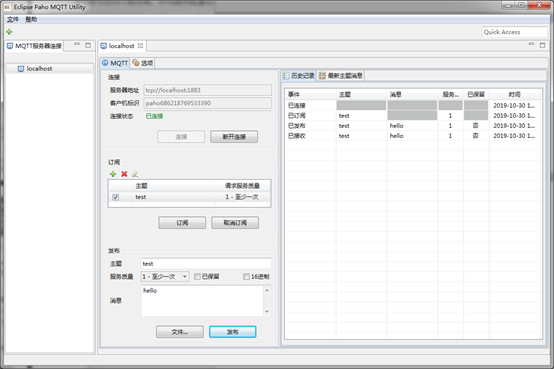Image resolution: width=554 pixels, height=369 pixels.
Task: Click the message area scroll up arrow
Action: click(x=267, y=290)
